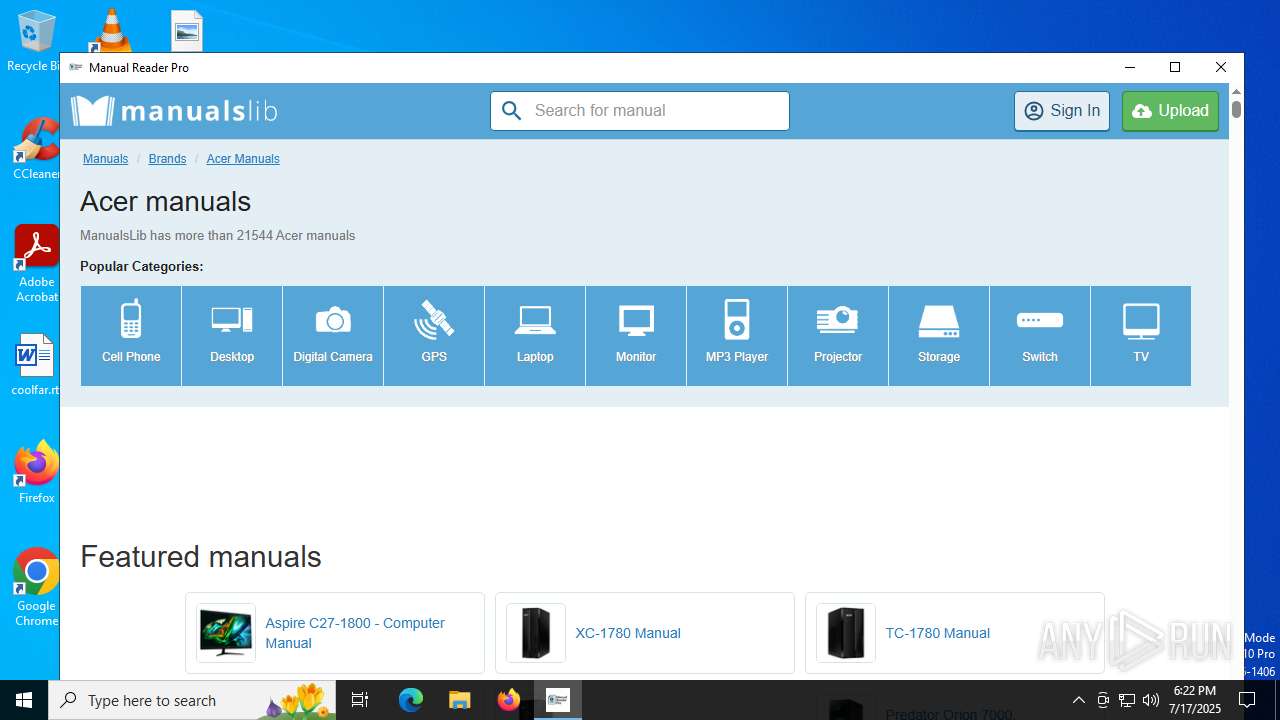Open the Laptop category

[x=535, y=336]
